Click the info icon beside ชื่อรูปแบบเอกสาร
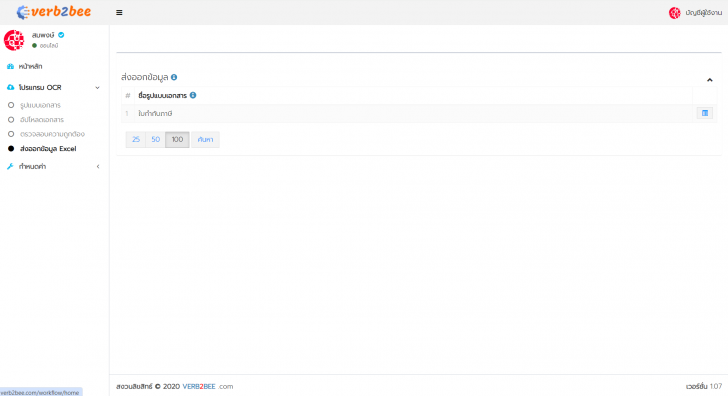Viewport: 728px width, 396px height. coord(193,95)
